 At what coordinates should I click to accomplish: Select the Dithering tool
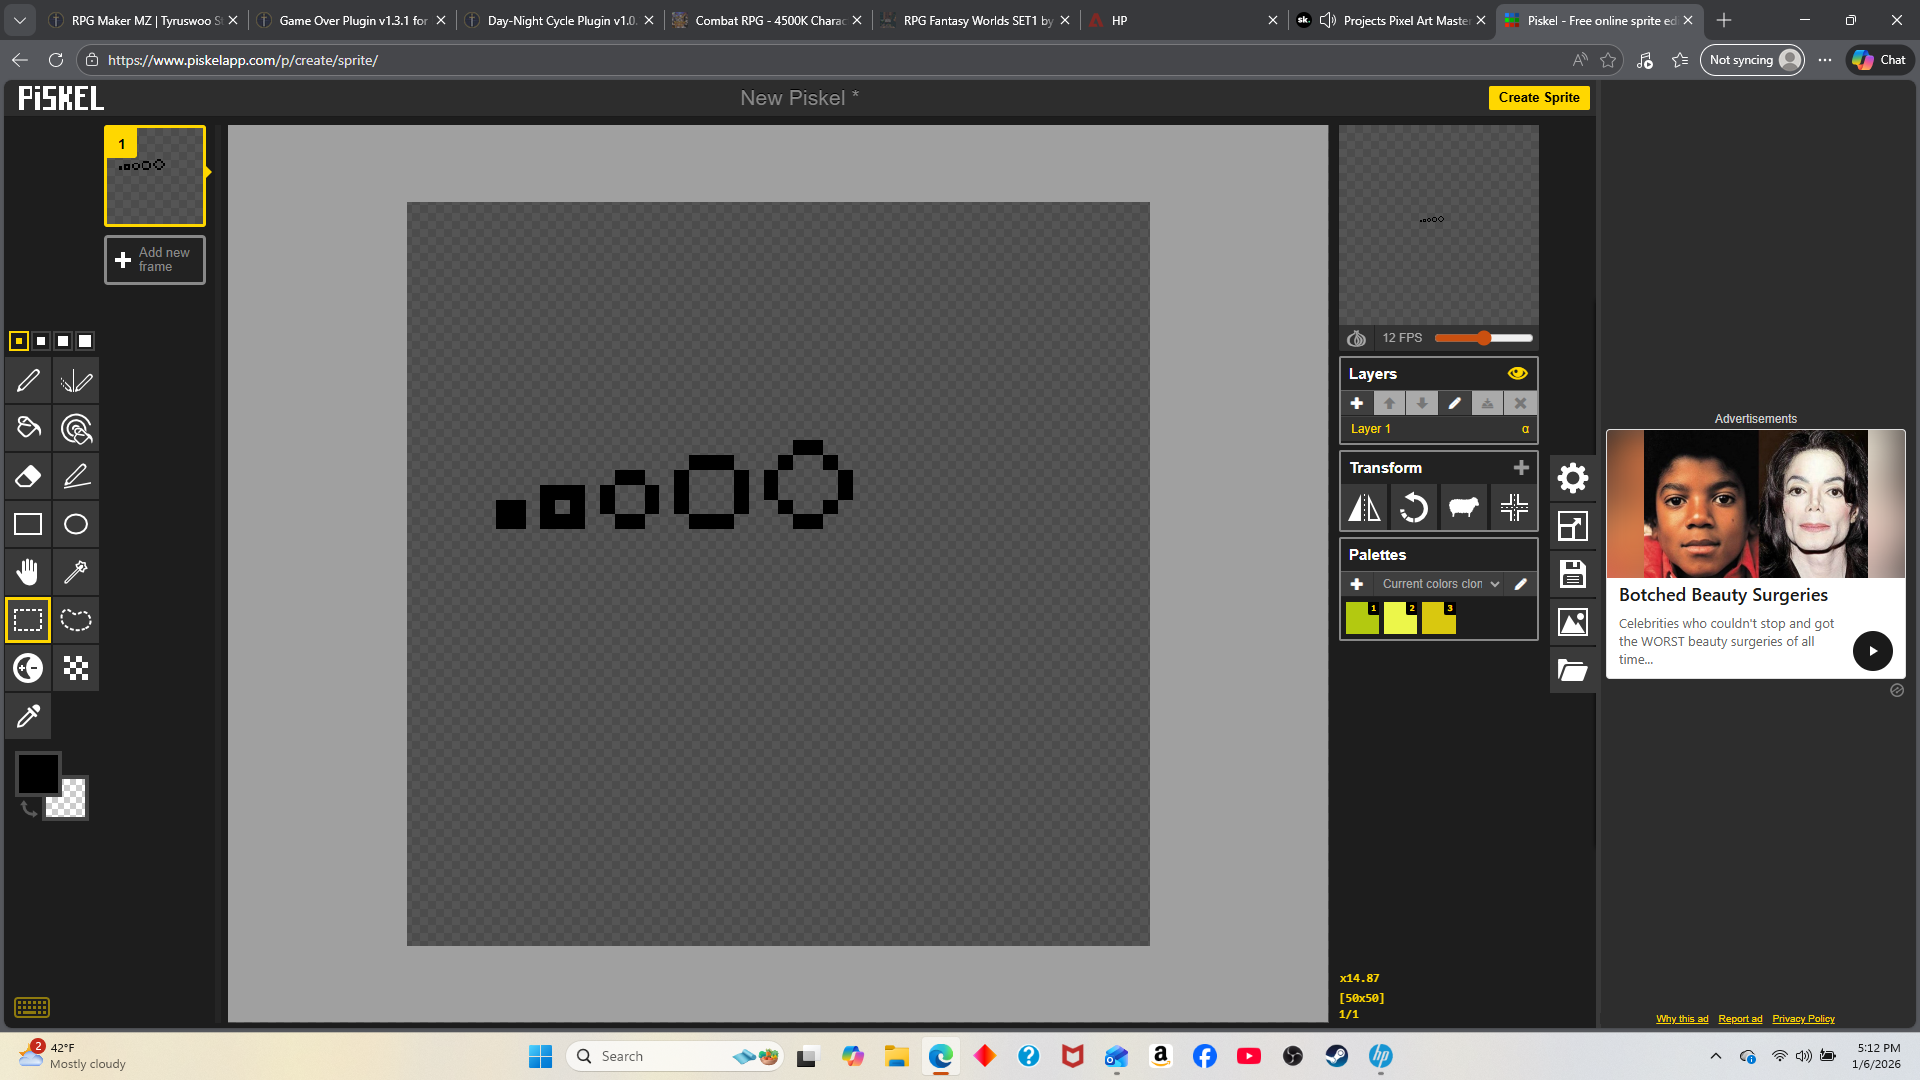(x=76, y=668)
